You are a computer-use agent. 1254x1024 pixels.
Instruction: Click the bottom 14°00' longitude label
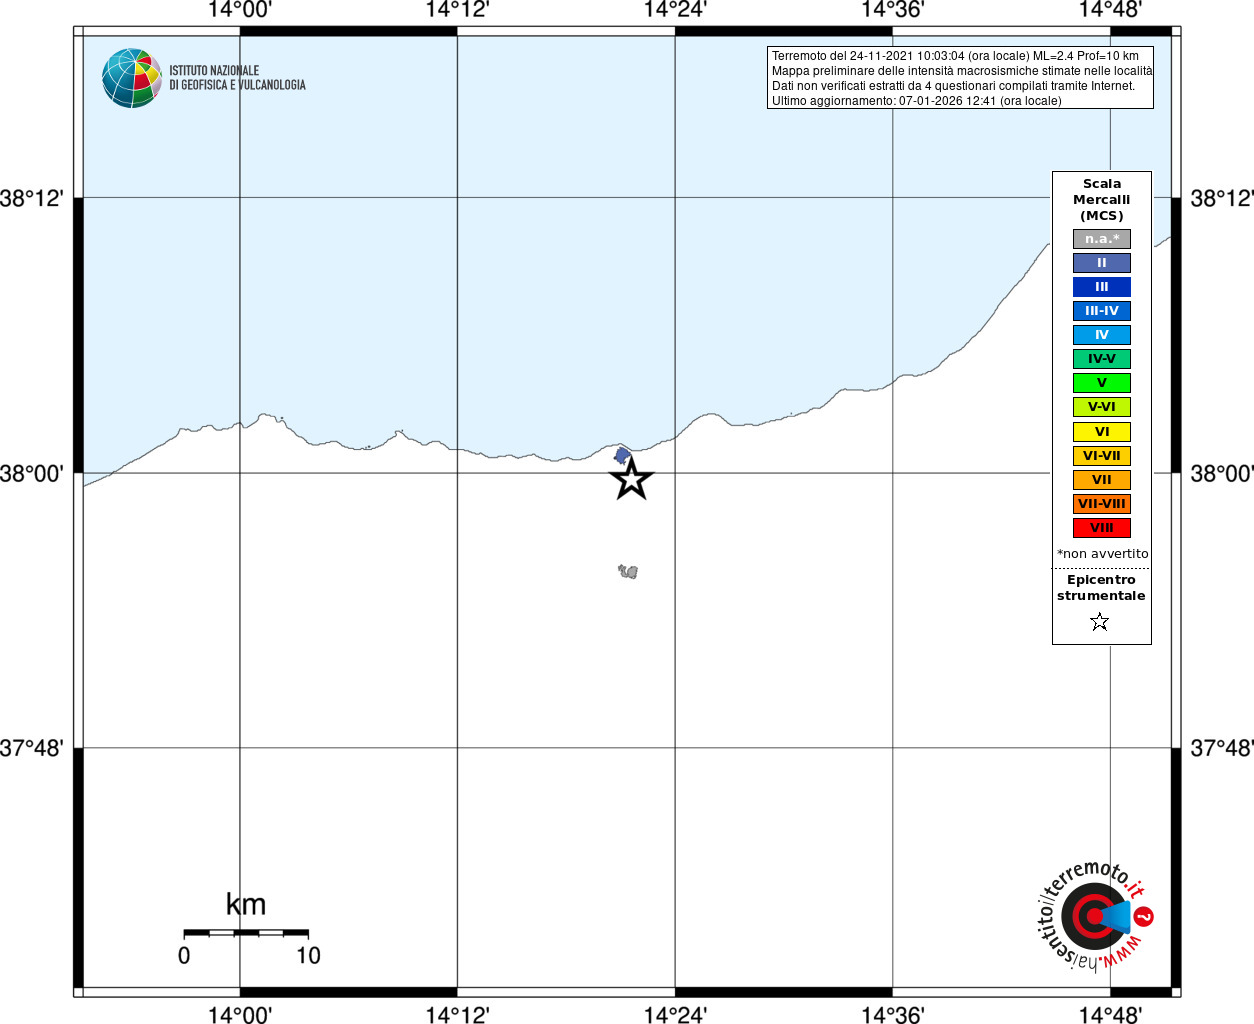pyautogui.click(x=240, y=1014)
